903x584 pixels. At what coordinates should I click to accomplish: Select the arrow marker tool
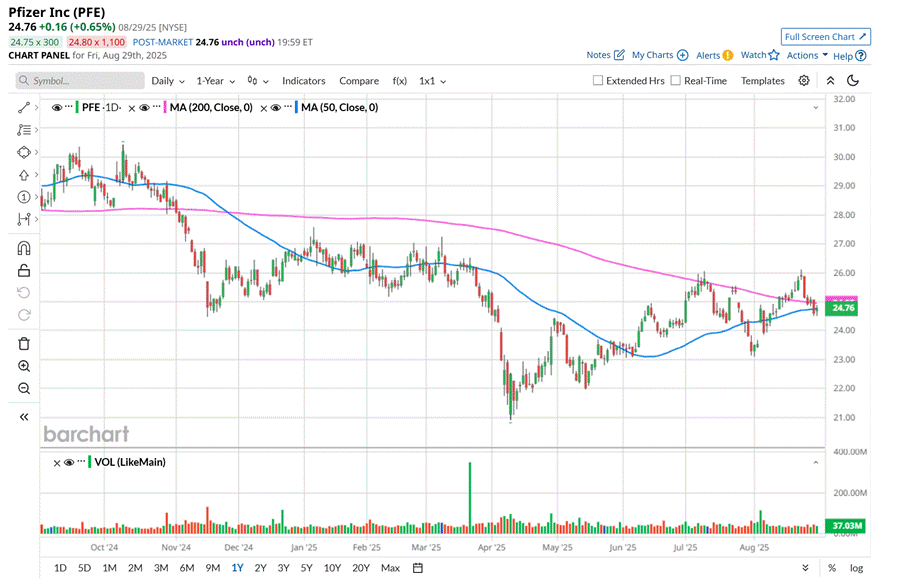pos(24,175)
